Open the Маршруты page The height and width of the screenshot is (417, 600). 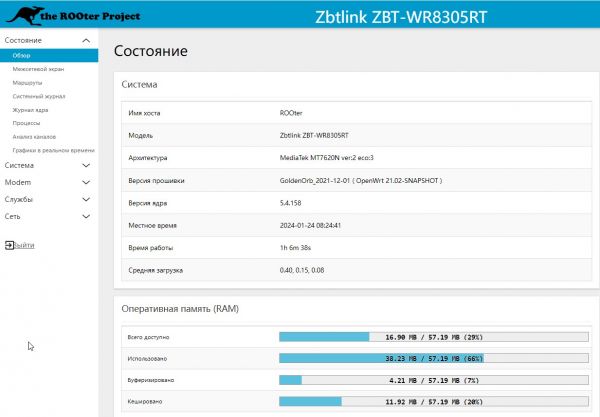(x=27, y=83)
